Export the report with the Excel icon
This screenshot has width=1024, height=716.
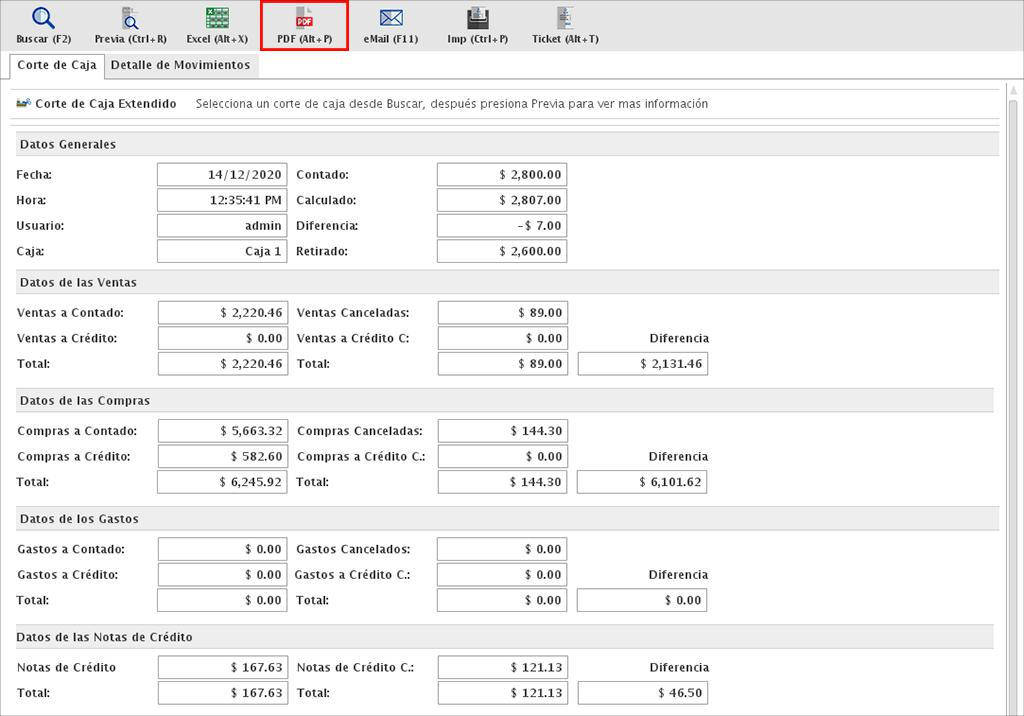click(x=217, y=19)
